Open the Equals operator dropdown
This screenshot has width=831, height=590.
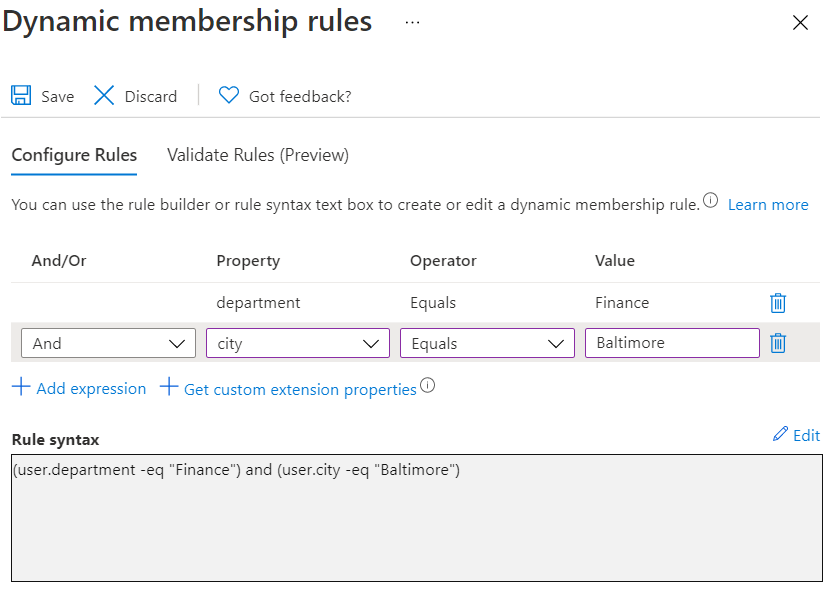click(487, 343)
